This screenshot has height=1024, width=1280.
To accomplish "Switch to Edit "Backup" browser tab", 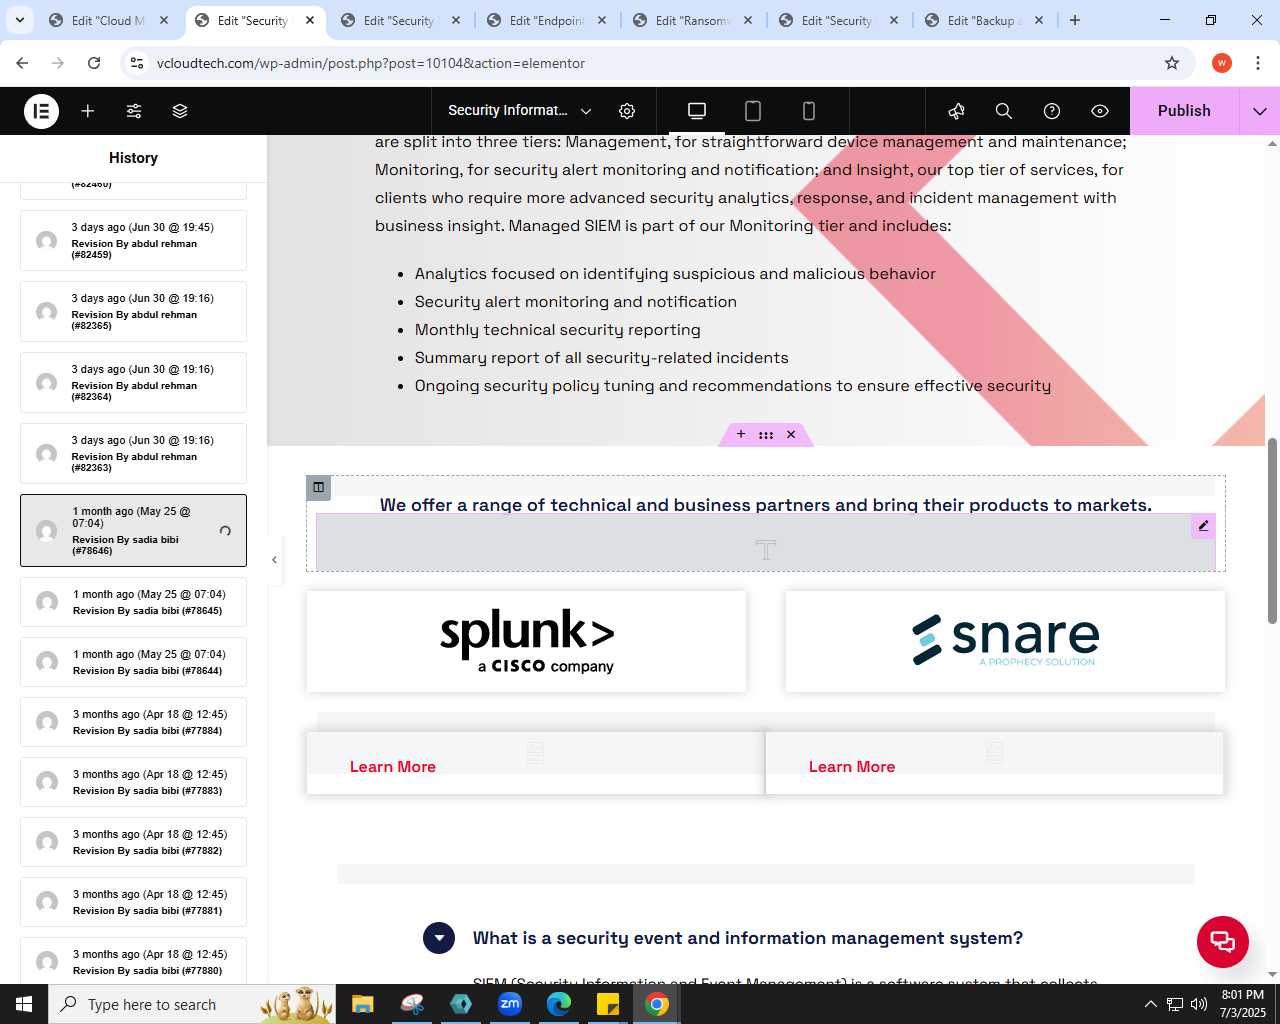I will (x=984, y=20).
